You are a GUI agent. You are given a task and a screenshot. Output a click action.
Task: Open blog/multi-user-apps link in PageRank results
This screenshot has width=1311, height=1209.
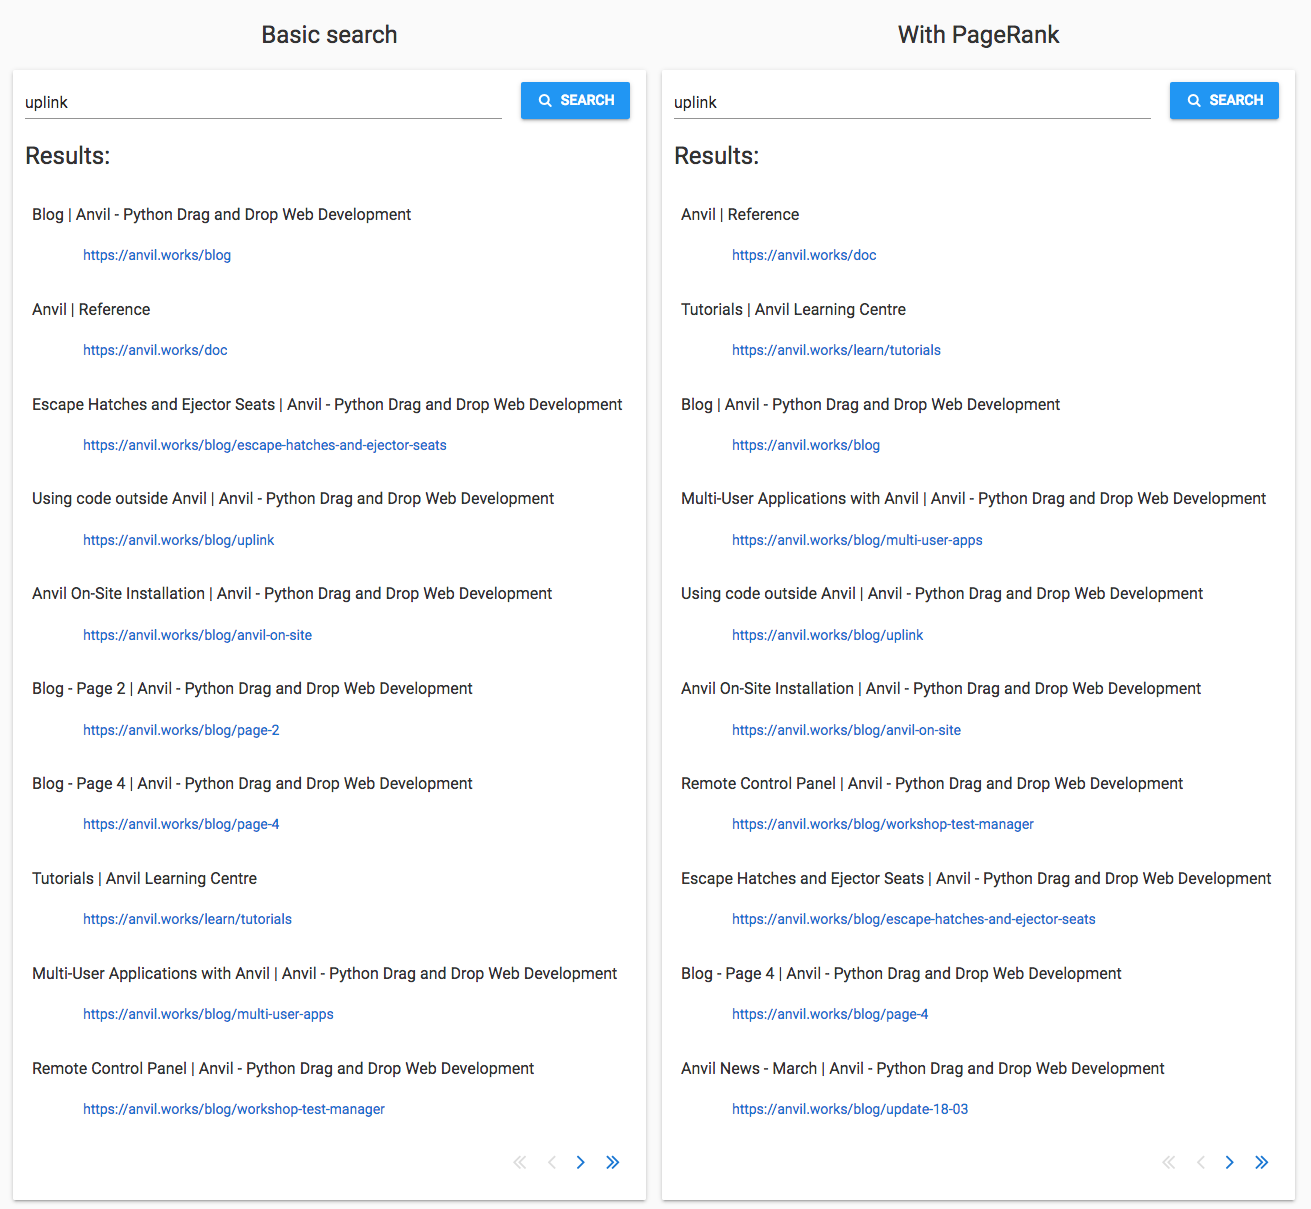click(857, 540)
